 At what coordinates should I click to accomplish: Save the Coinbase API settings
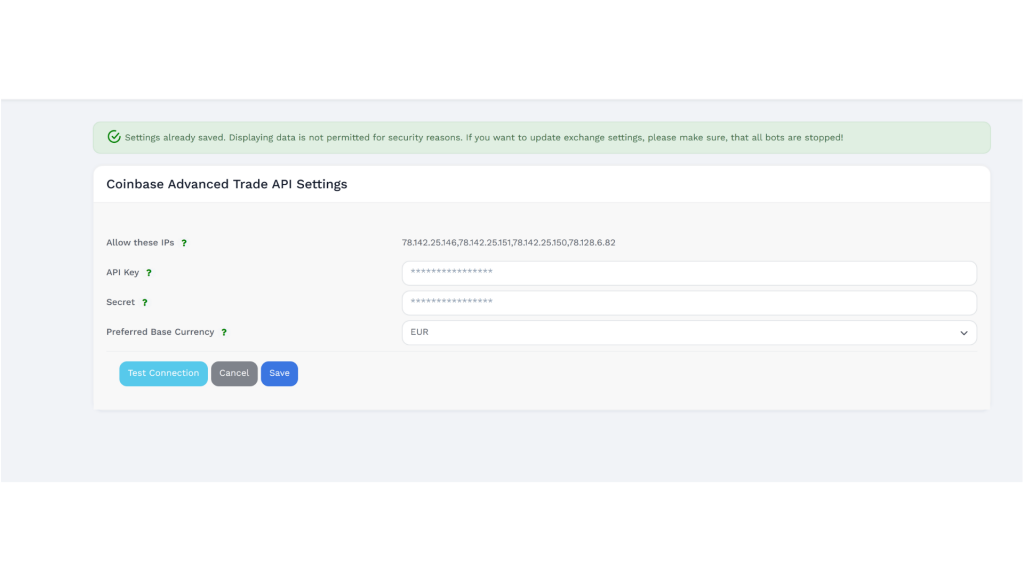[280, 374]
